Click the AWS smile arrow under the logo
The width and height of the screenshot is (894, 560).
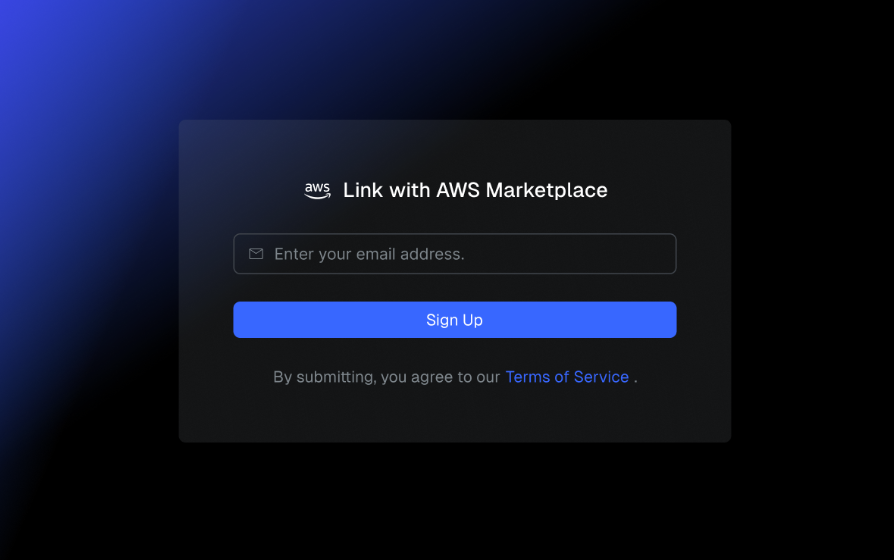[x=318, y=196]
